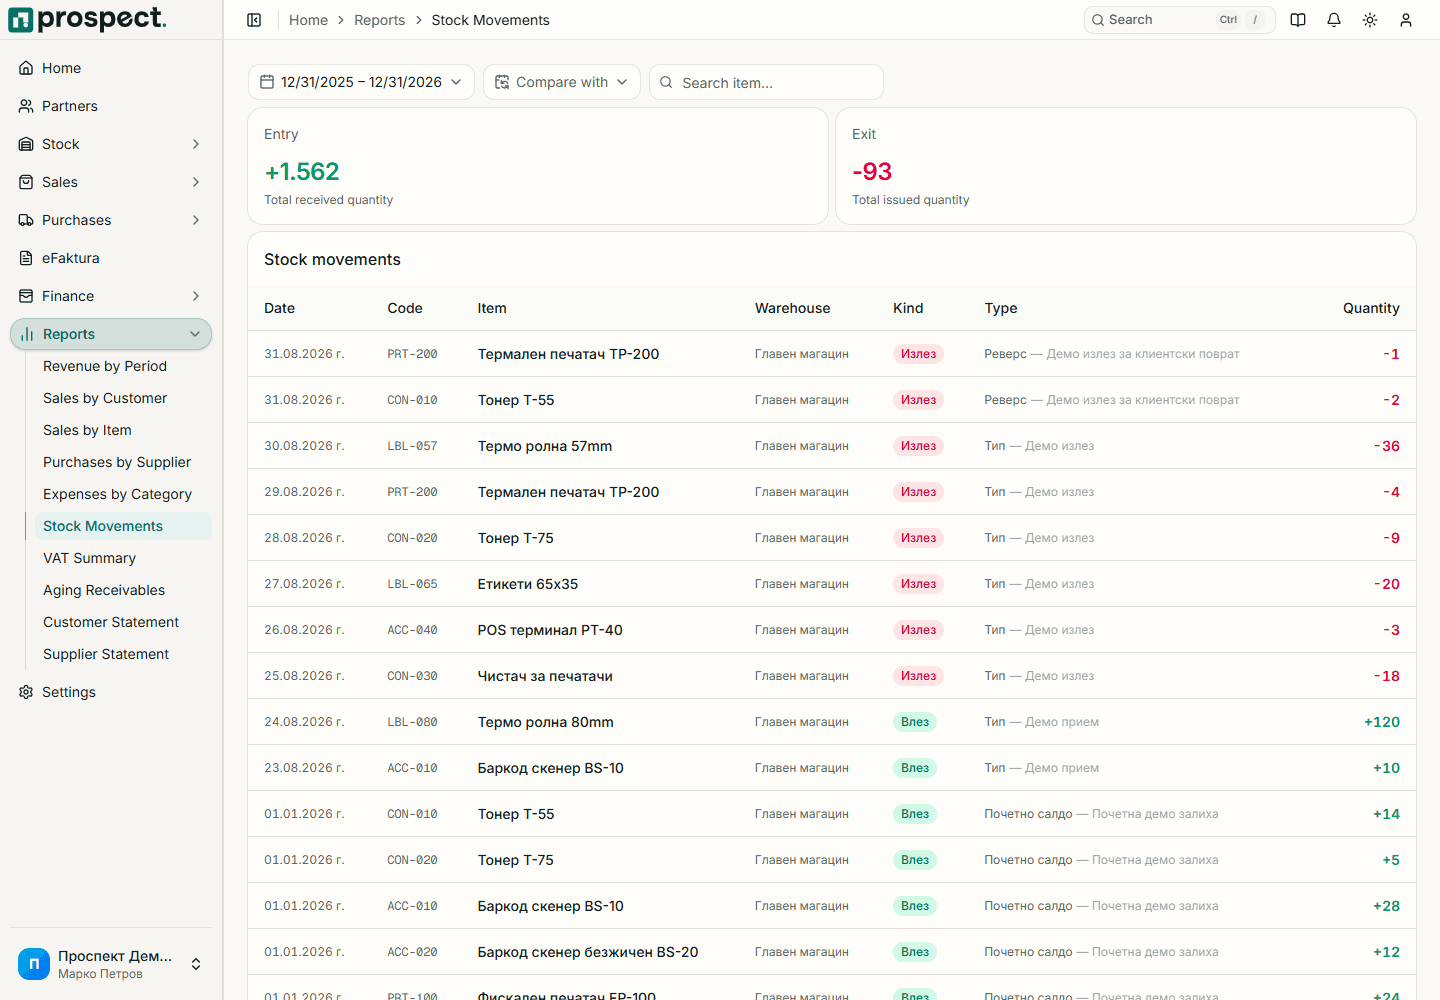
Task: Toggle light theme sun icon
Action: pyautogui.click(x=1370, y=20)
